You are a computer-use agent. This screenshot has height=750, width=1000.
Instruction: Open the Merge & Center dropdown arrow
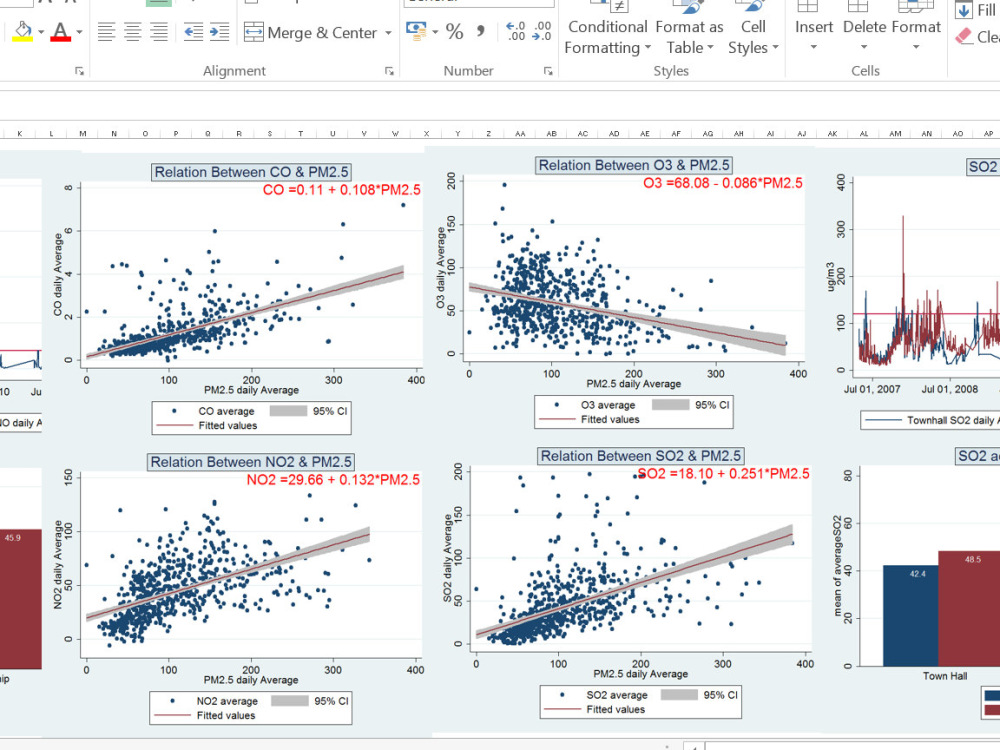(388, 32)
